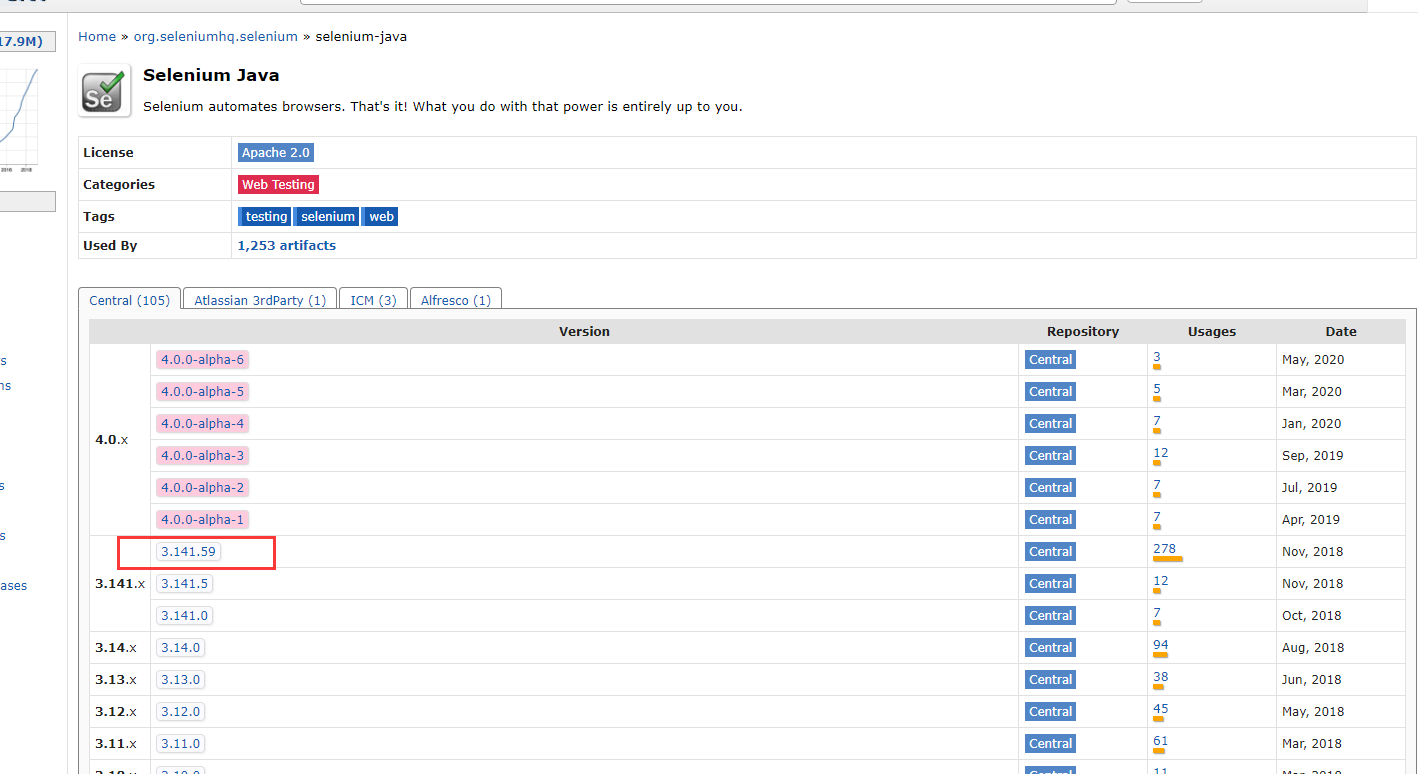1418x774 pixels.
Task: Click the Date column header
Action: click(x=1341, y=332)
